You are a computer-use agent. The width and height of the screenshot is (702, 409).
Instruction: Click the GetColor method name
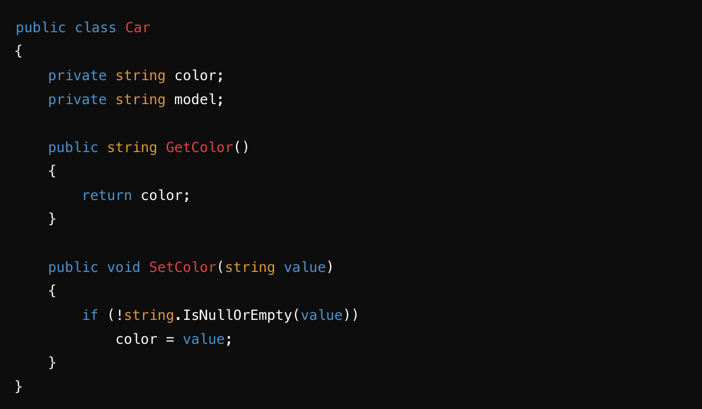click(x=199, y=147)
